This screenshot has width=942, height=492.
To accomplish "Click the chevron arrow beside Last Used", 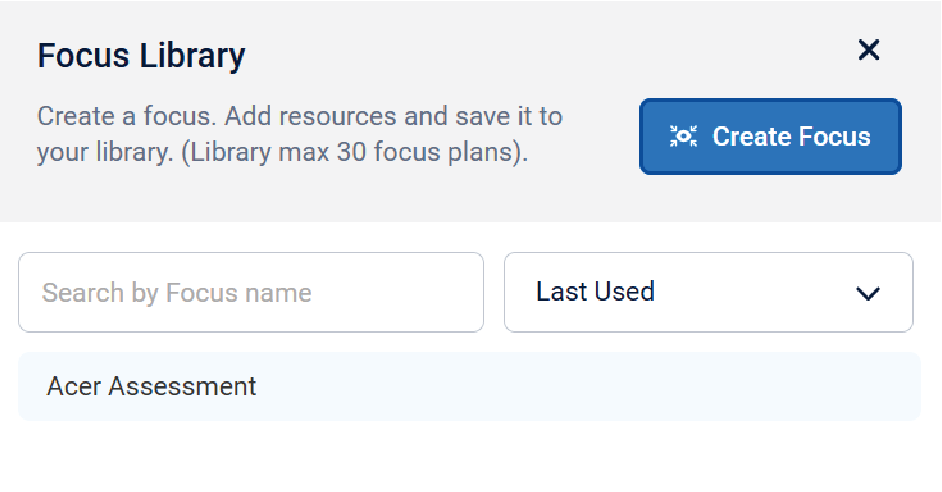I will pos(867,293).
